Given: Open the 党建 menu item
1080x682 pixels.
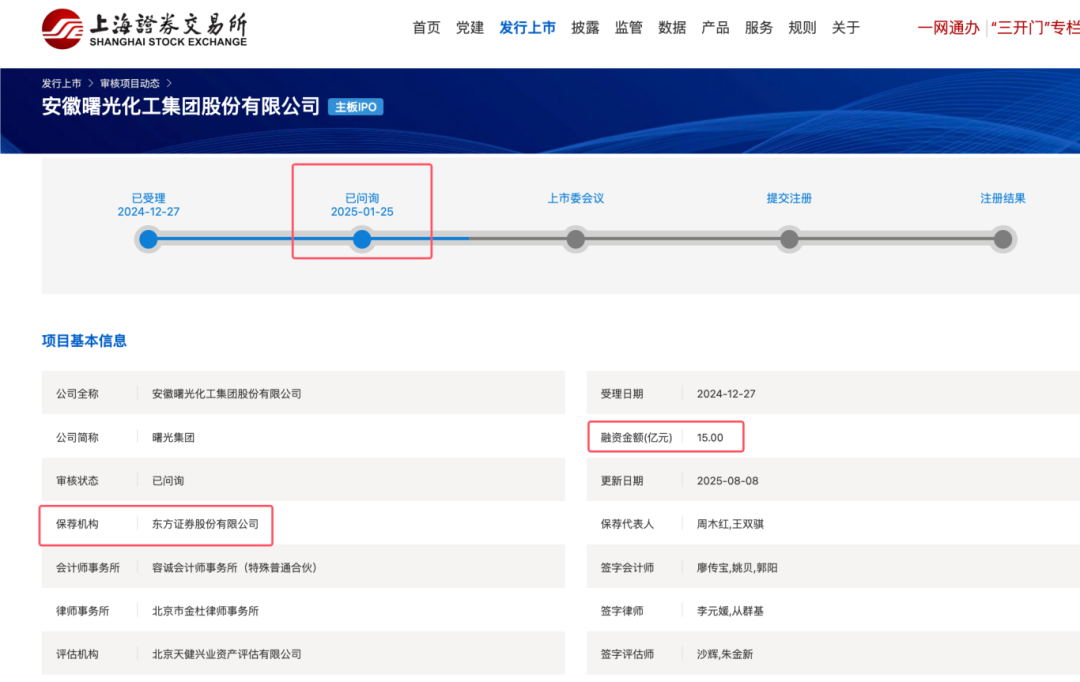Looking at the screenshot, I should (x=470, y=28).
